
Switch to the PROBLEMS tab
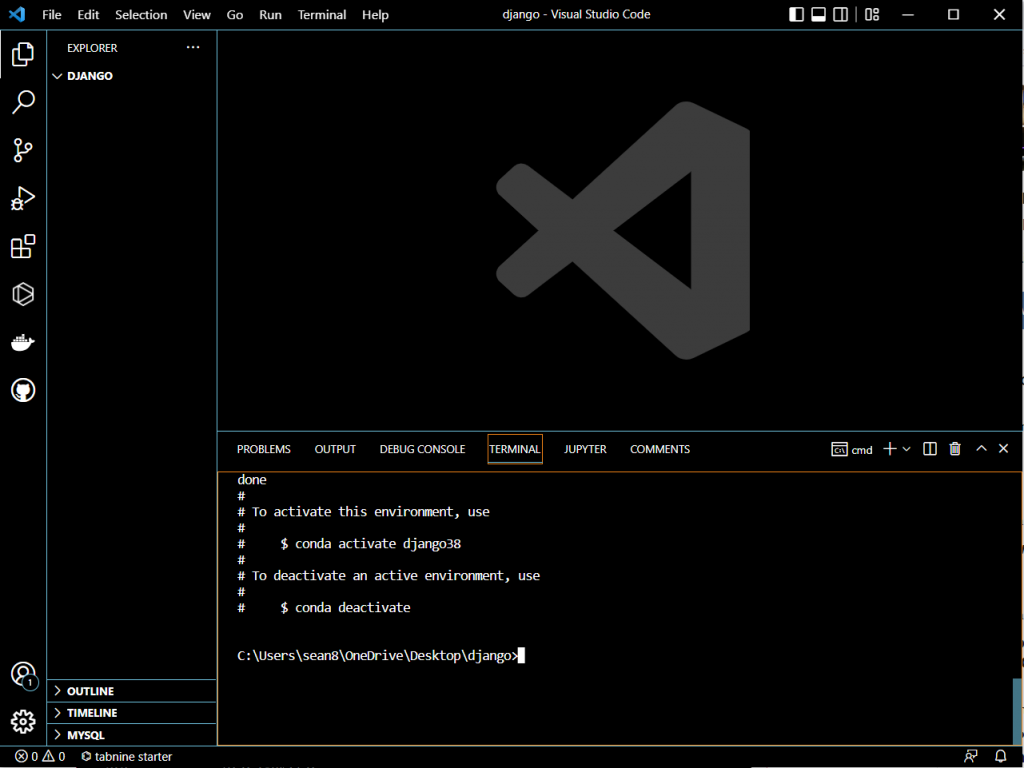pos(264,449)
